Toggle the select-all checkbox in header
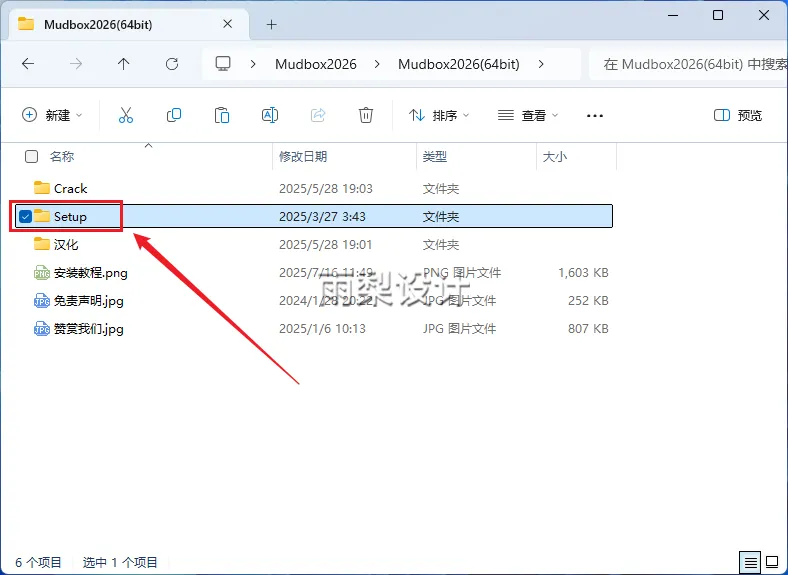The image size is (788, 575). coord(31,156)
